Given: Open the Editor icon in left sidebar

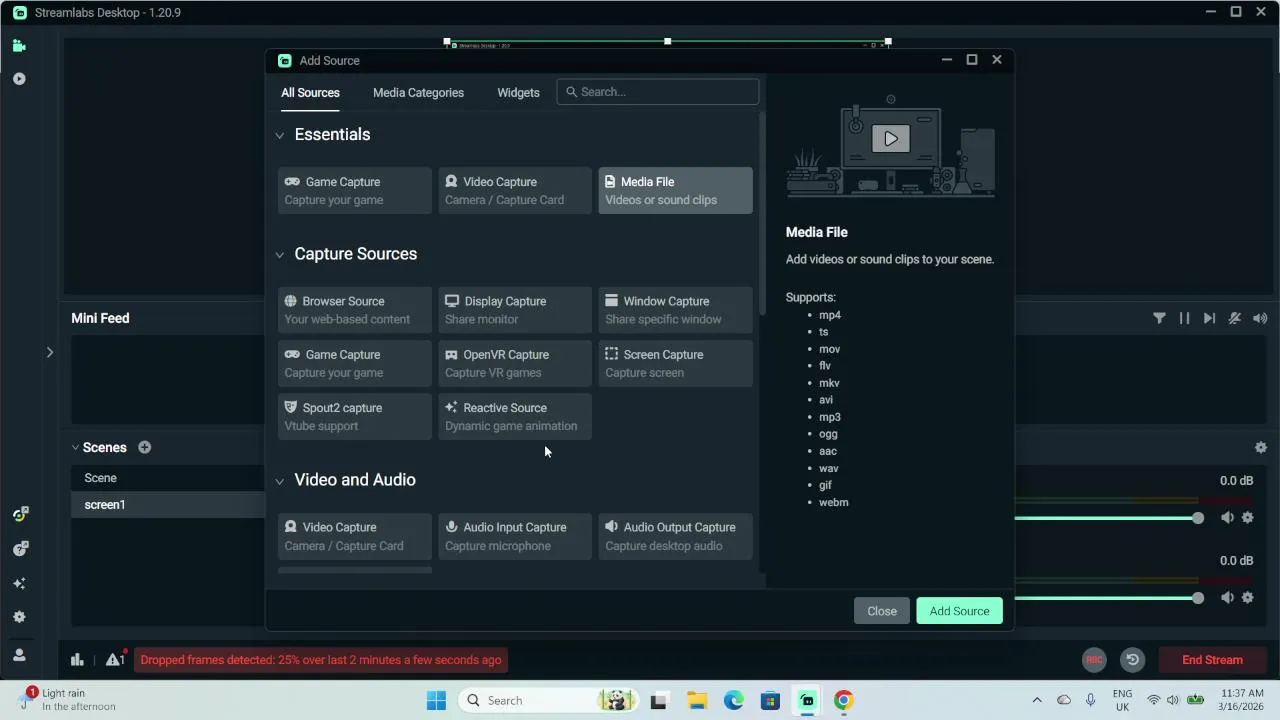Looking at the screenshot, I should 19,45.
